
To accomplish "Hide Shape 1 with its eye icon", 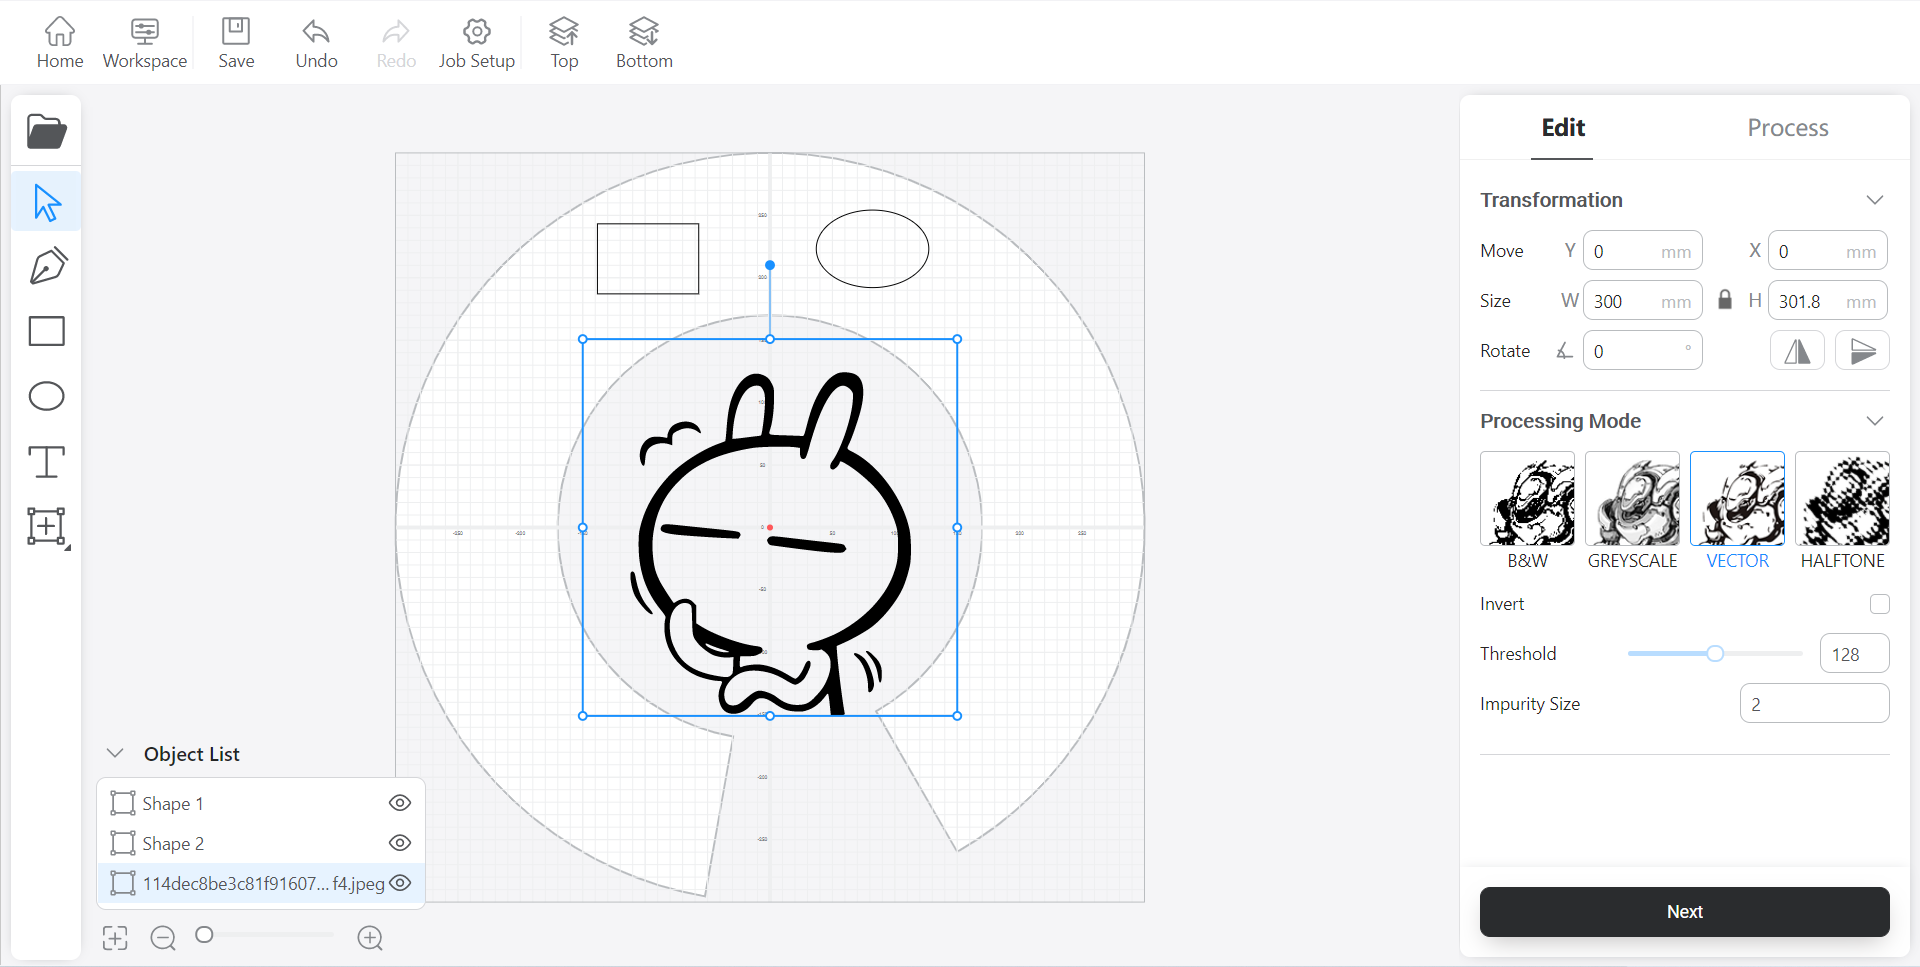I will (x=400, y=803).
